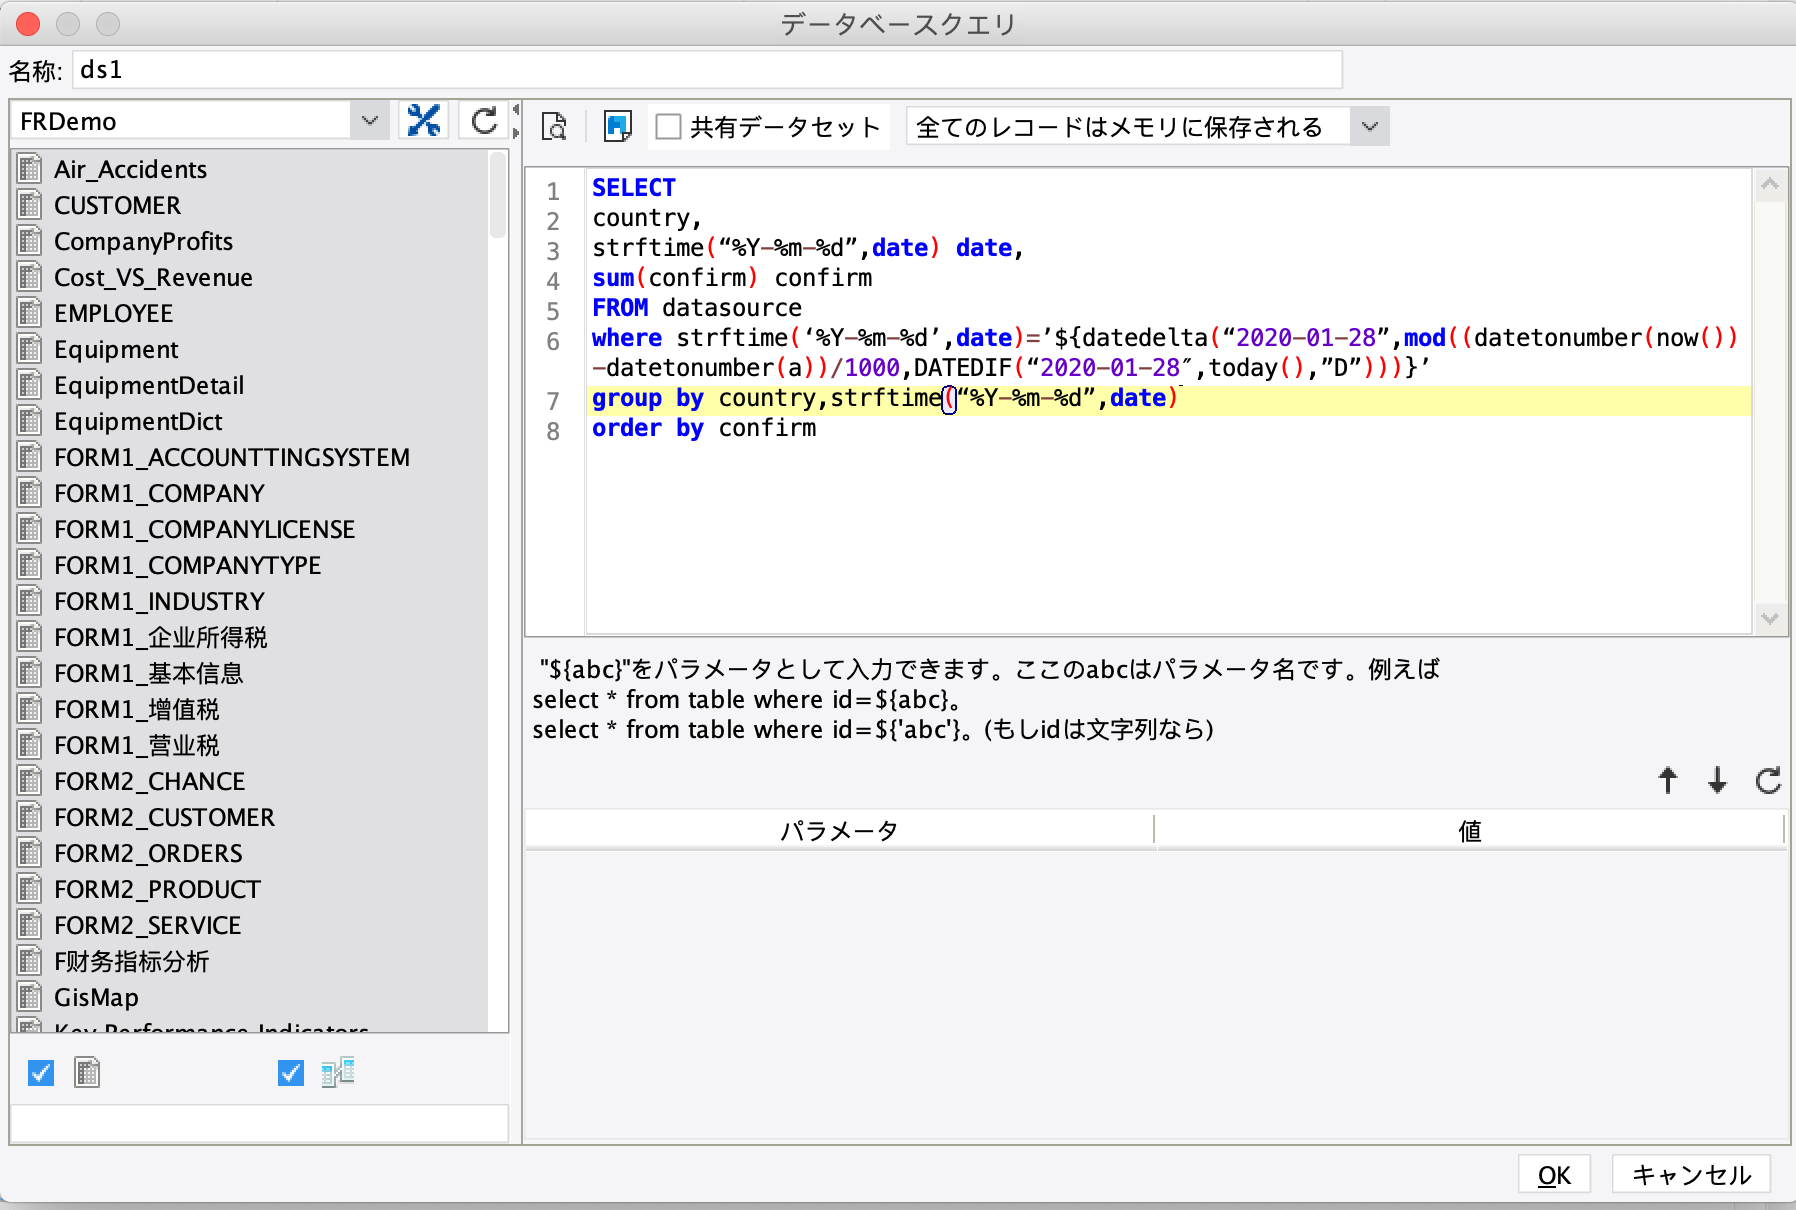
Task: Uncheck the show tables checkbox
Action: coord(41,1073)
